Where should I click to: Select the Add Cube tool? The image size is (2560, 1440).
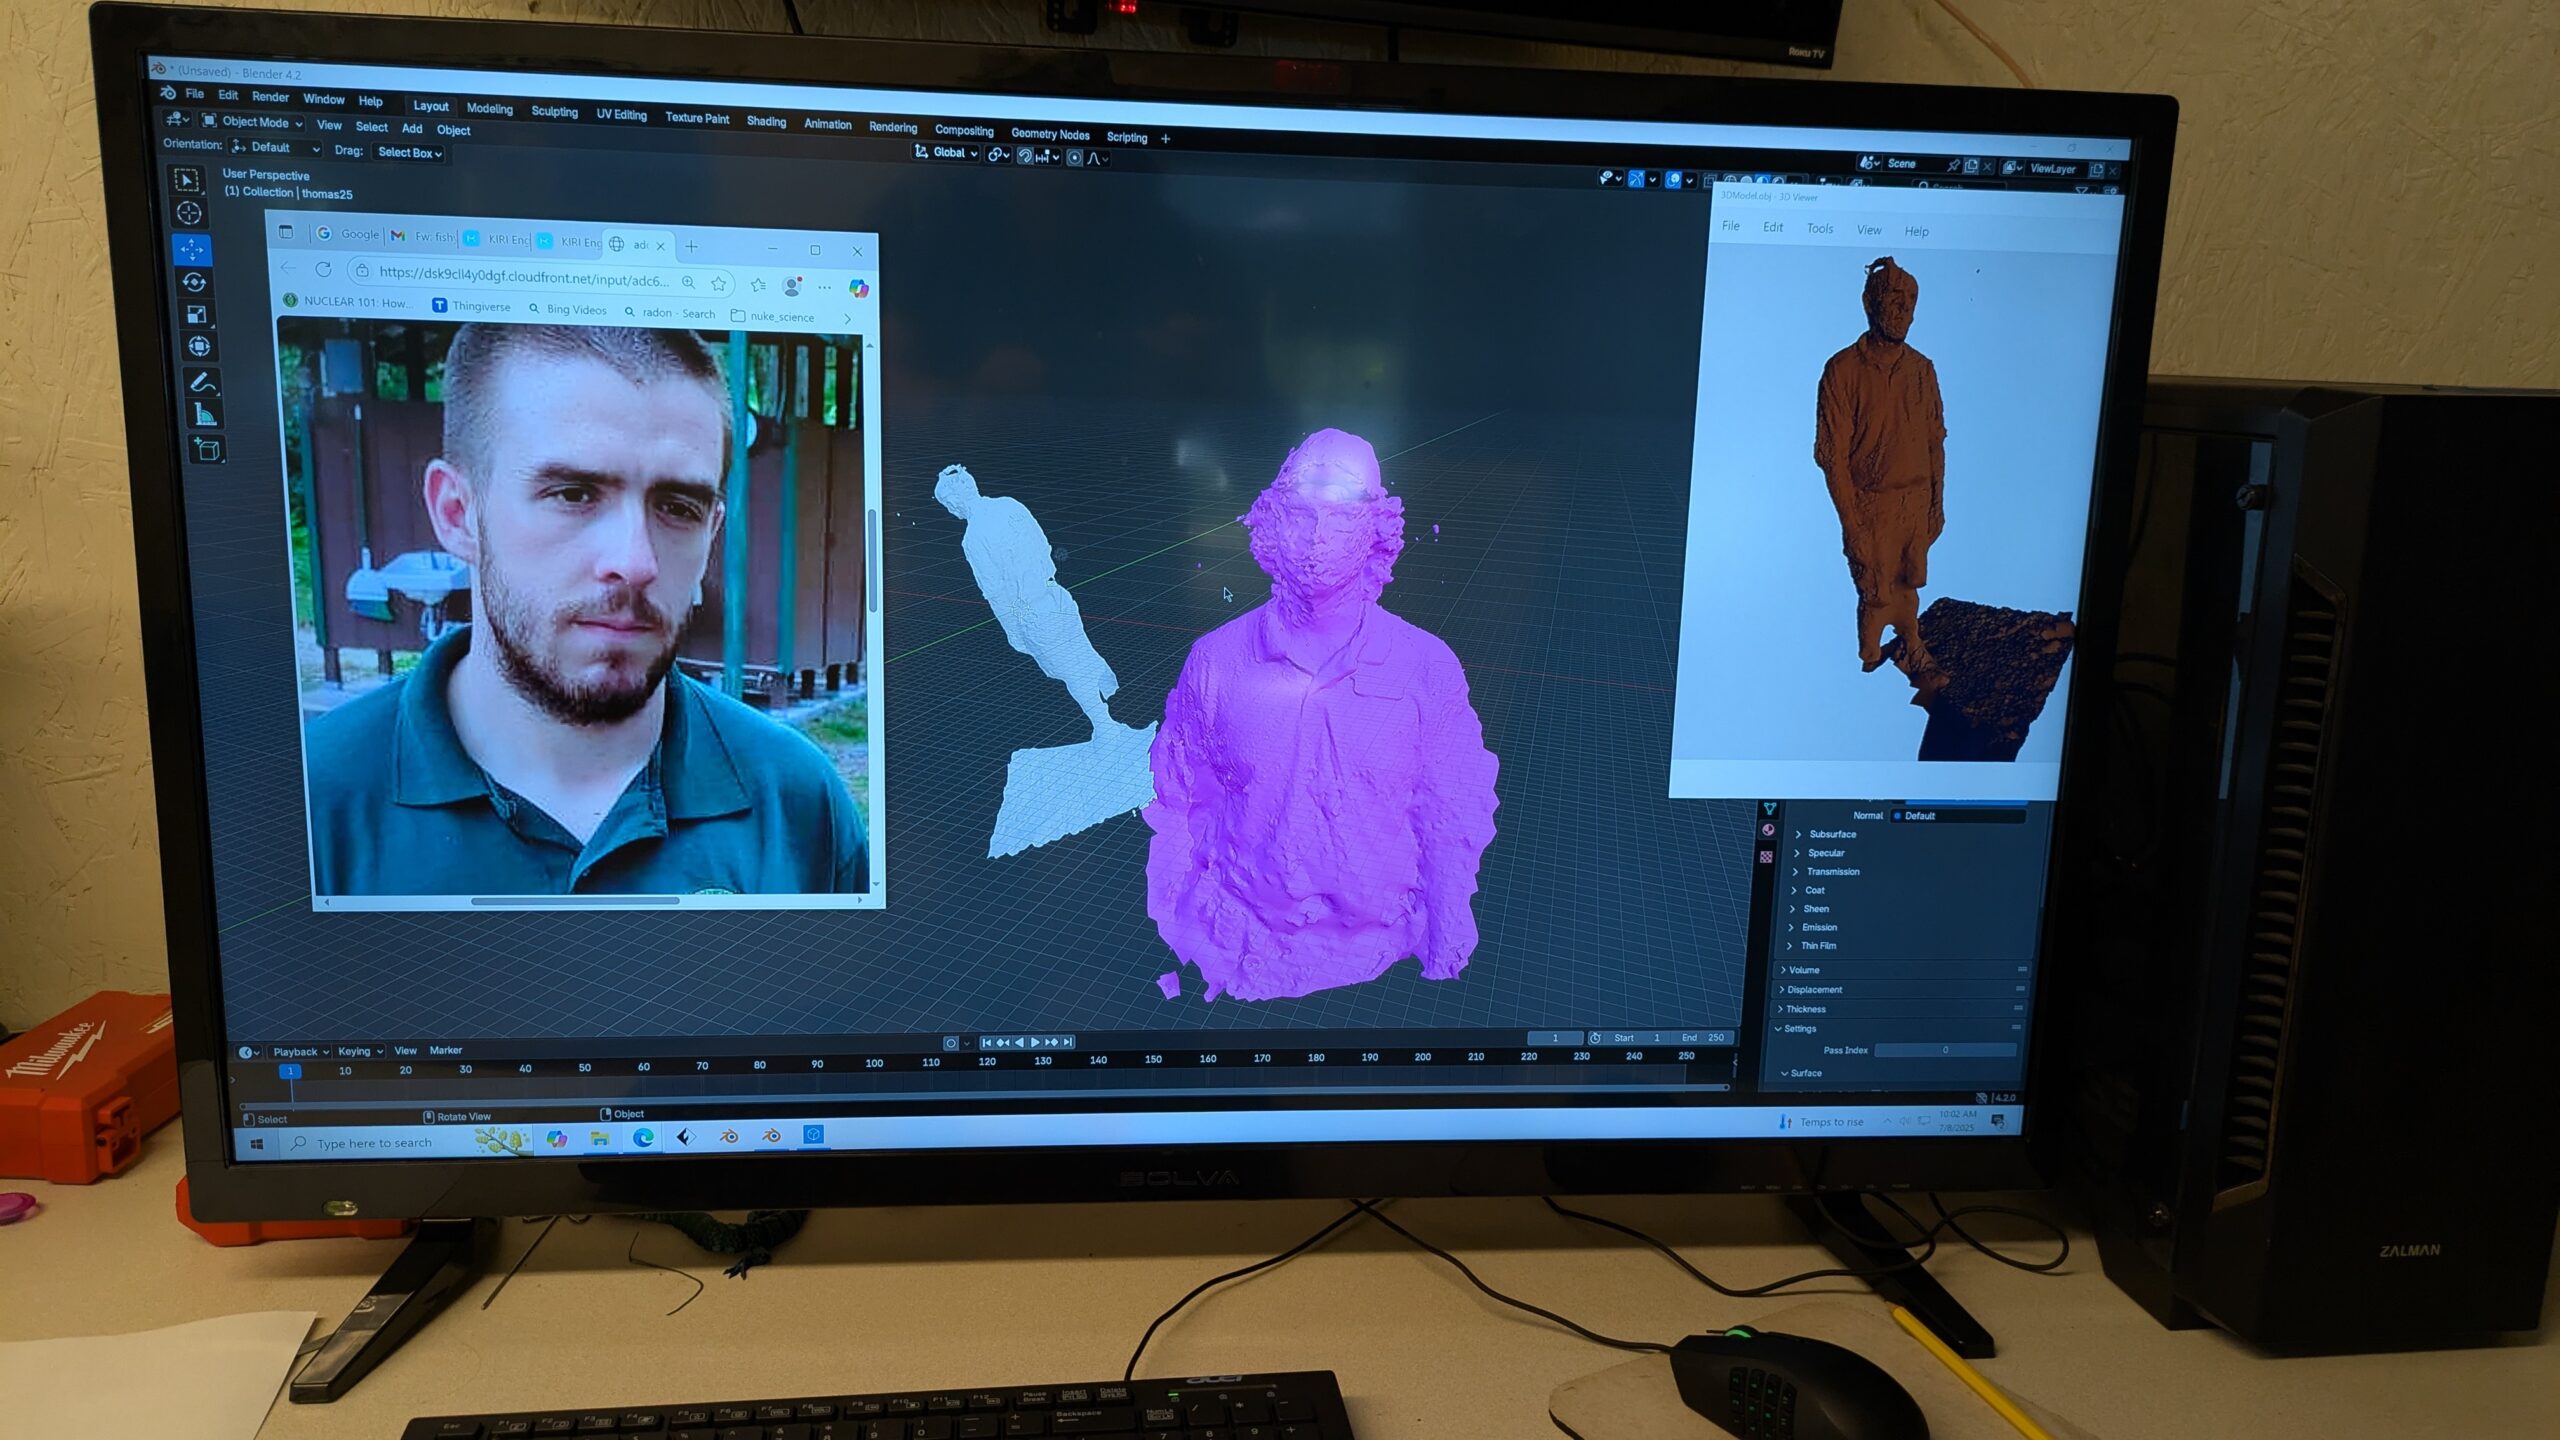point(208,450)
